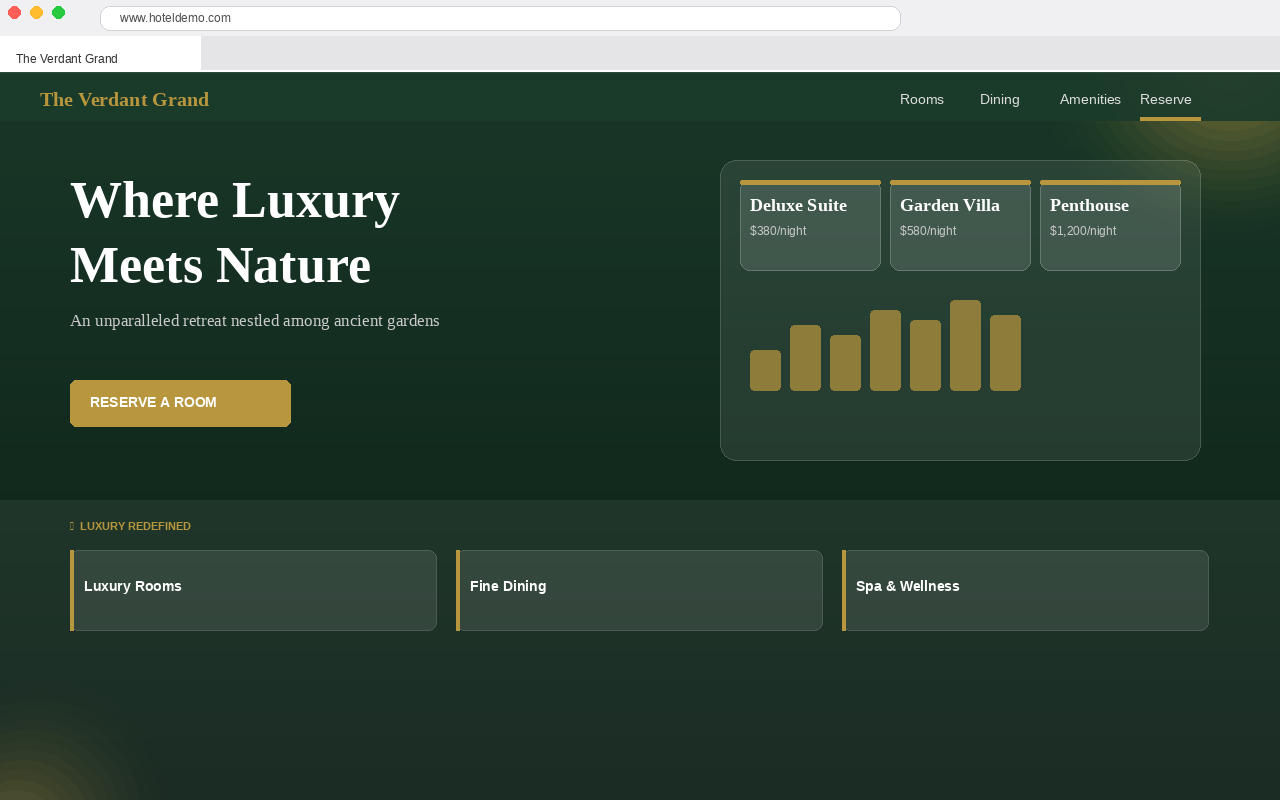
Task: Open the Fine Dining feature card
Action: point(639,590)
